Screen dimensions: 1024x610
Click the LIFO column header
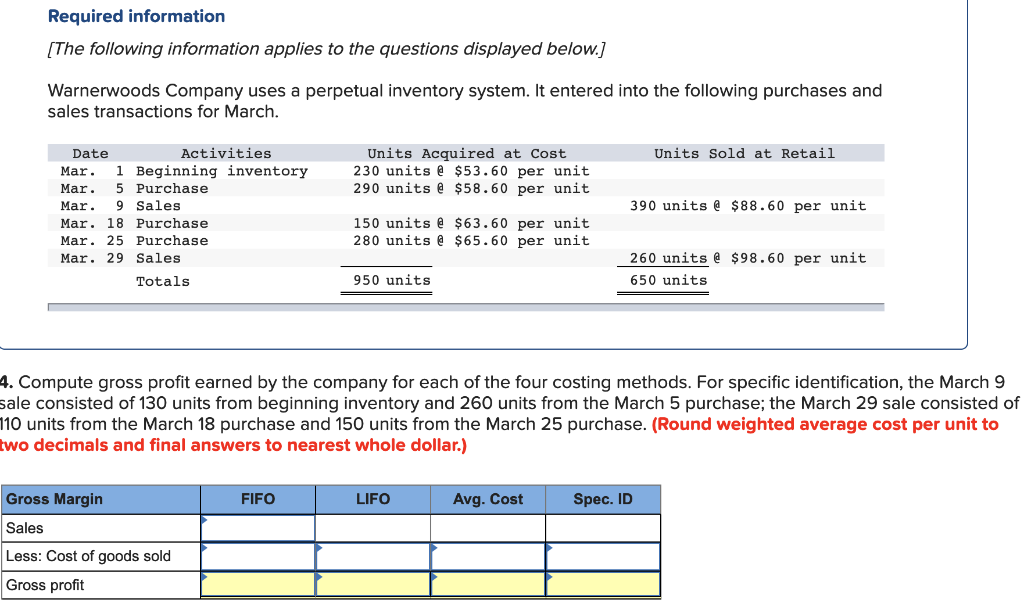coord(372,499)
